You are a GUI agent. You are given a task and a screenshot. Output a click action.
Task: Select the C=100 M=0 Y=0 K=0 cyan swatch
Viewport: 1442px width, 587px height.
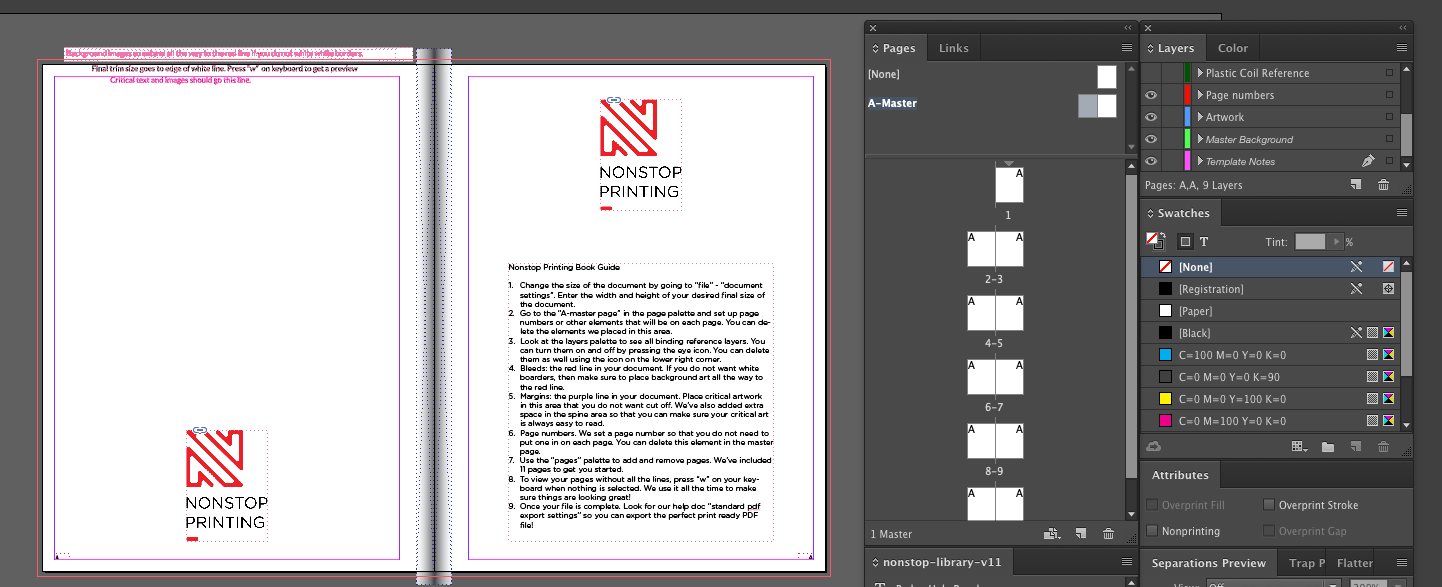[x=1270, y=355]
